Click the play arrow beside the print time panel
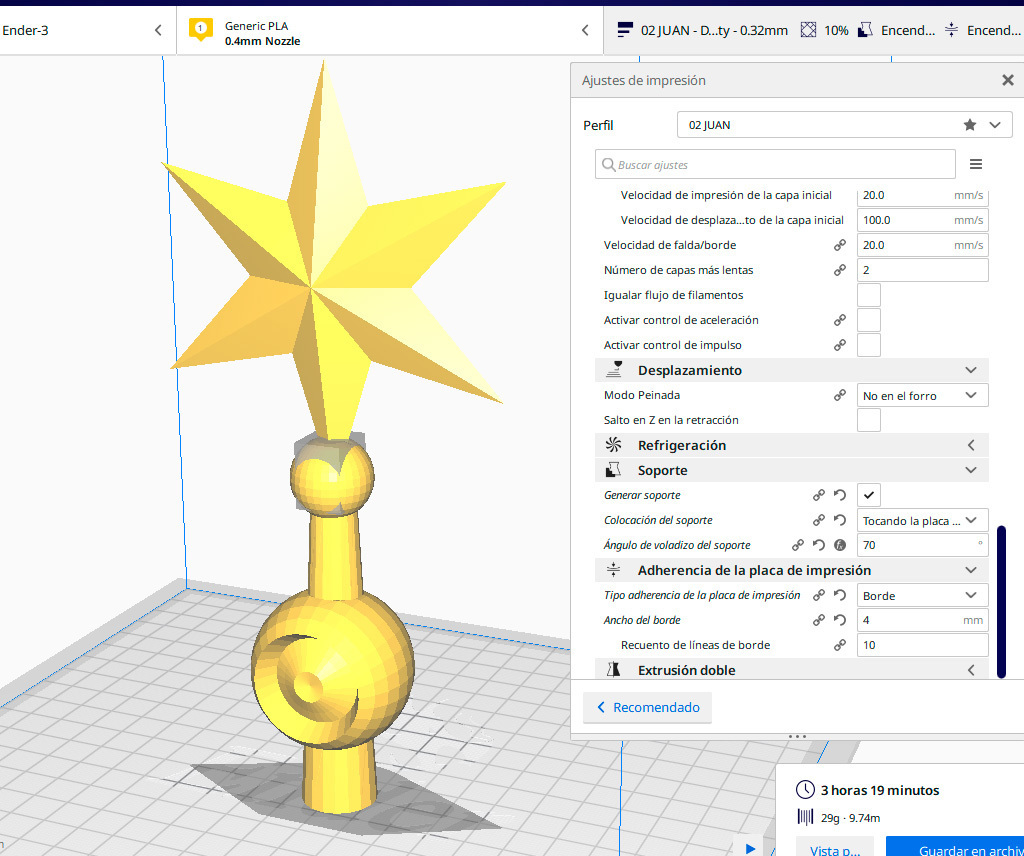The height and width of the screenshot is (856, 1024). pyautogui.click(x=750, y=848)
